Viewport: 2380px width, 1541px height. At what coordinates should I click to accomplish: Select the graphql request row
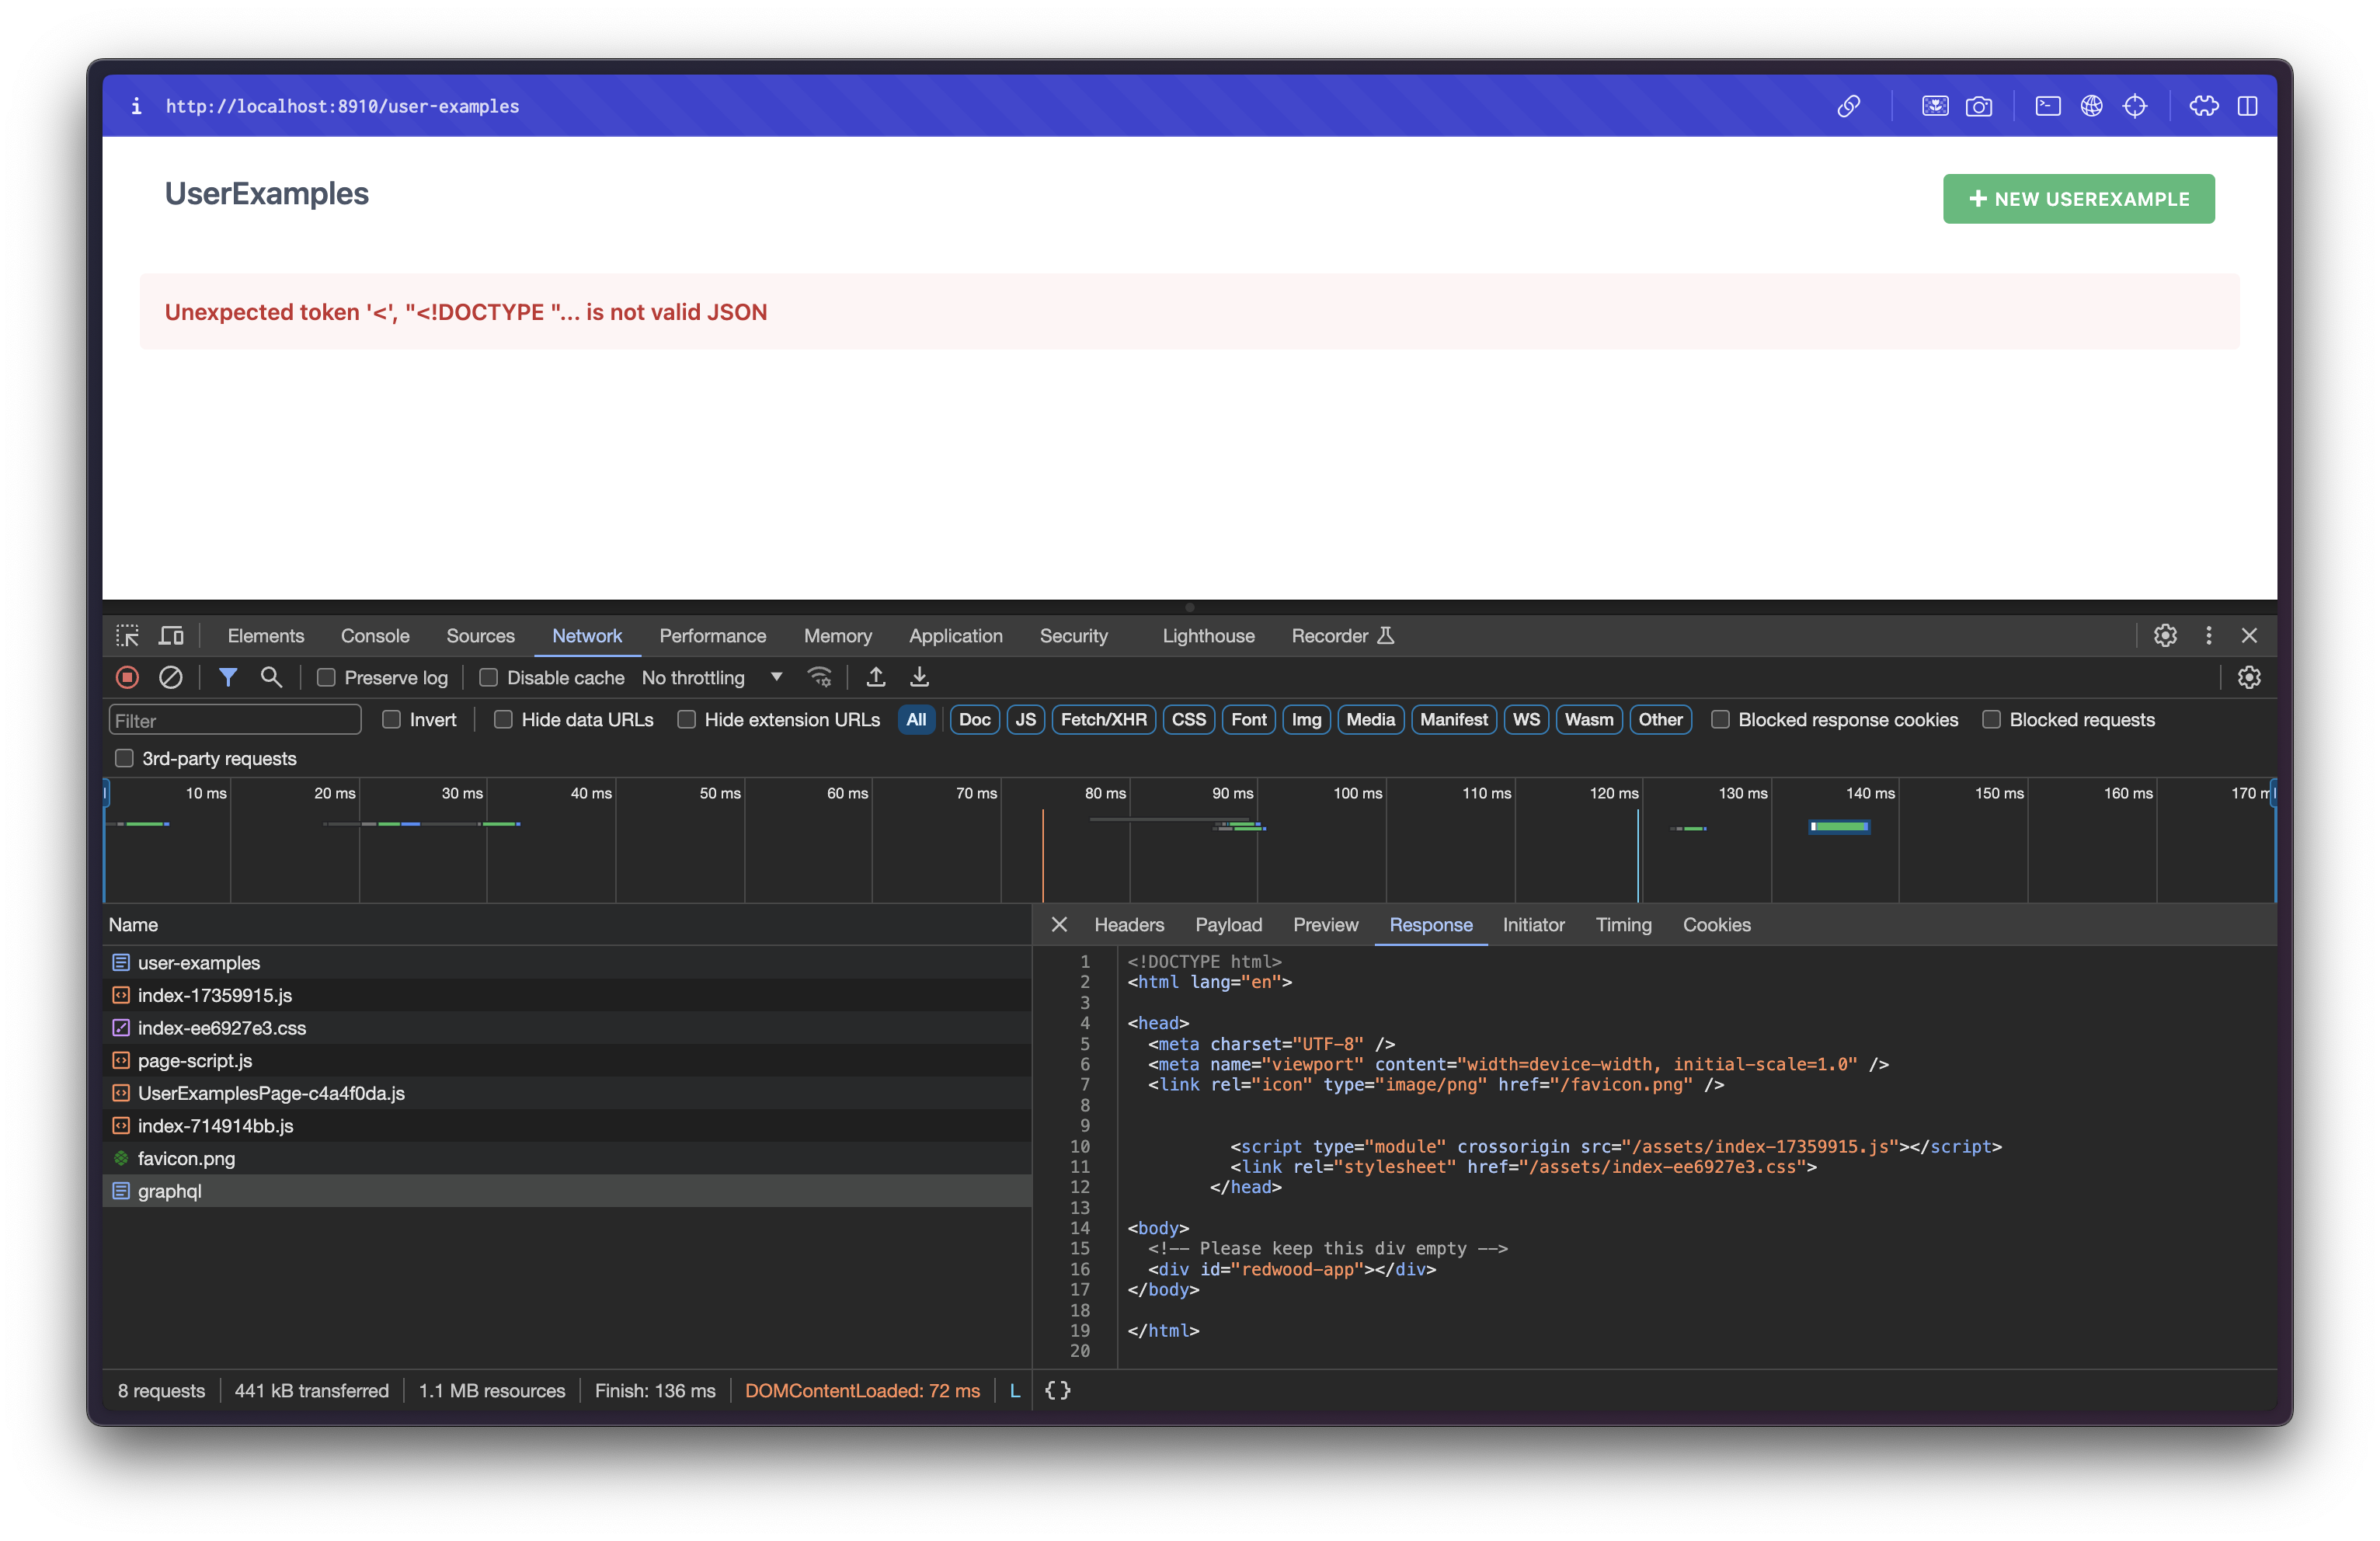point(567,1191)
